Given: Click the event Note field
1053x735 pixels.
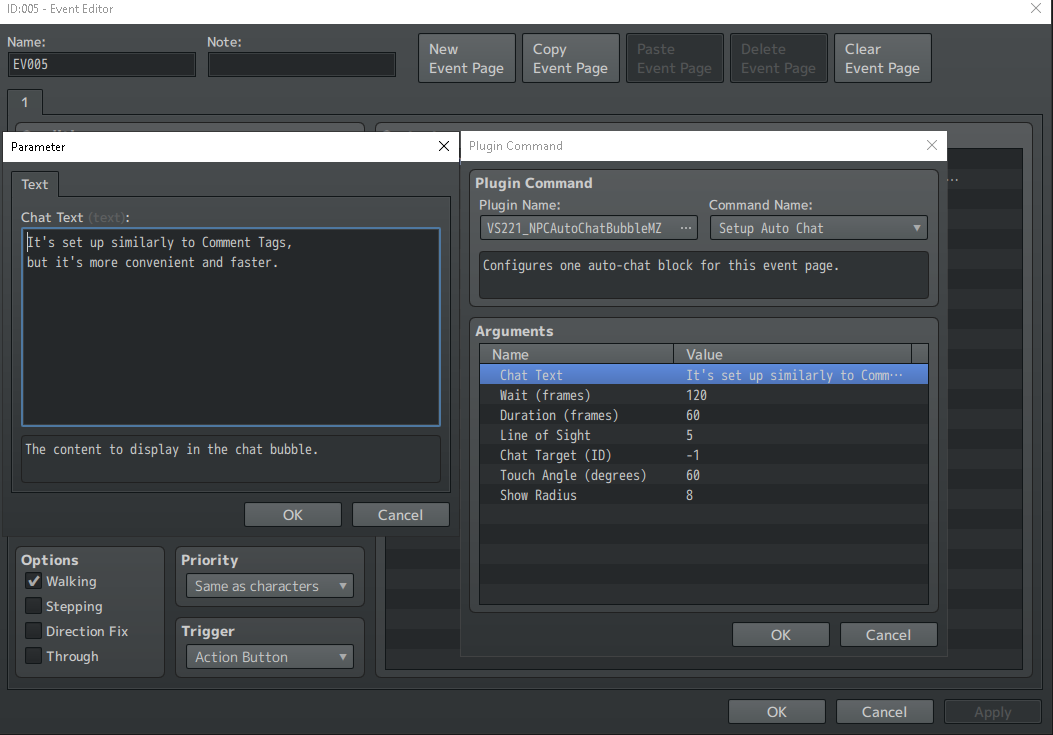Looking at the screenshot, I should pos(302,64).
